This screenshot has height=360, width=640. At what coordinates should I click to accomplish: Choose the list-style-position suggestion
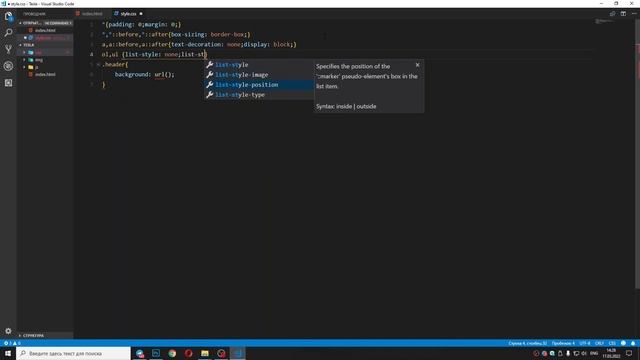pos(259,84)
